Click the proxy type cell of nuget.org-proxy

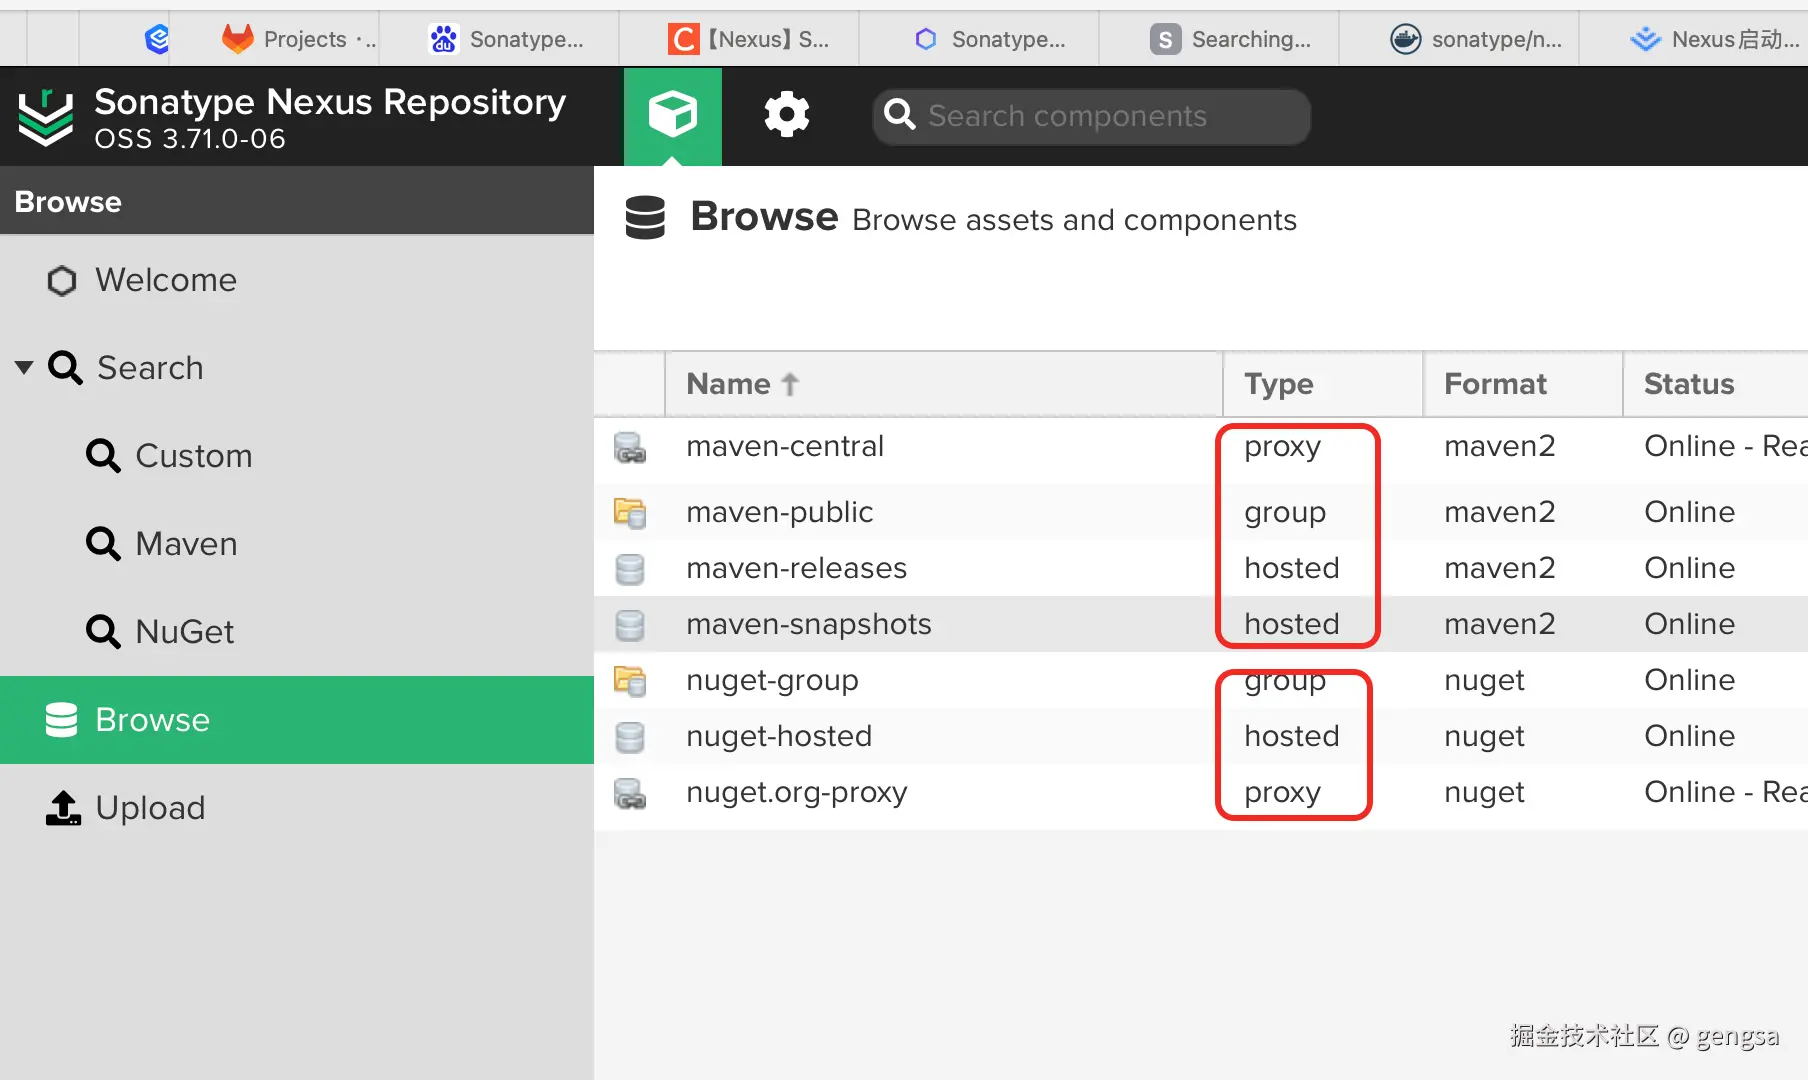1283,793
